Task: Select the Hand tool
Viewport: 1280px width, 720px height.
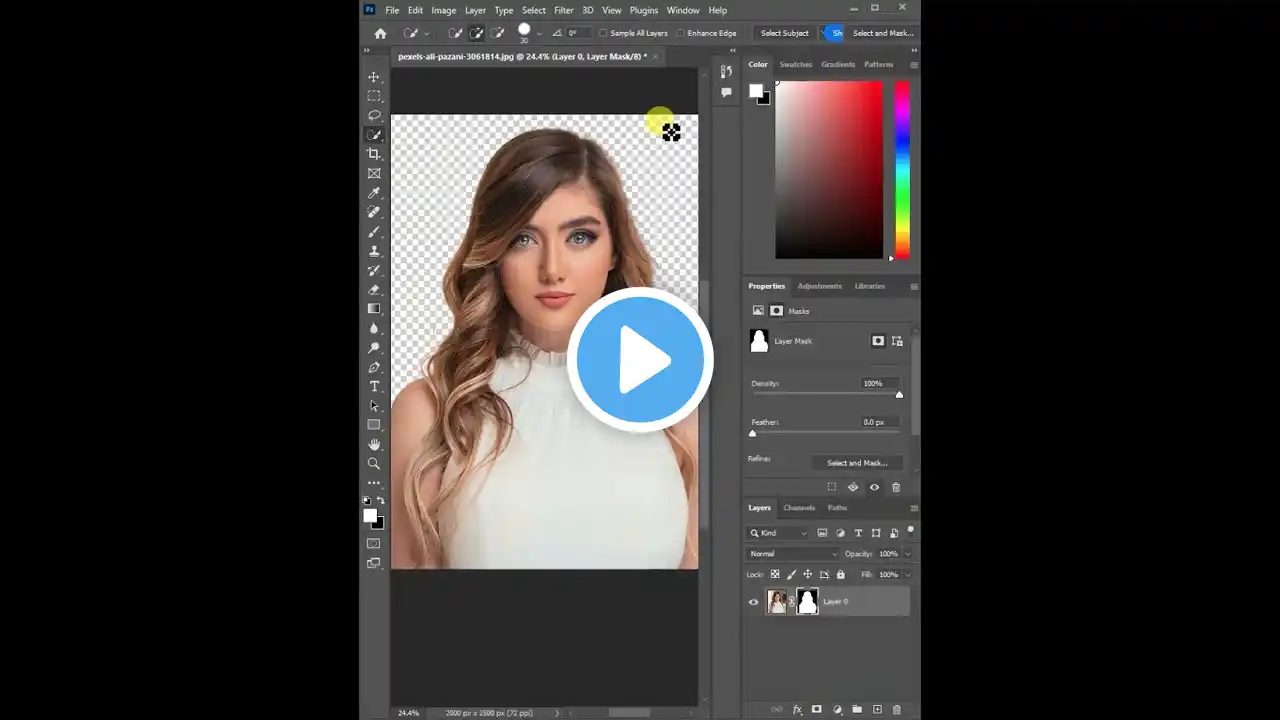Action: click(374, 444)
